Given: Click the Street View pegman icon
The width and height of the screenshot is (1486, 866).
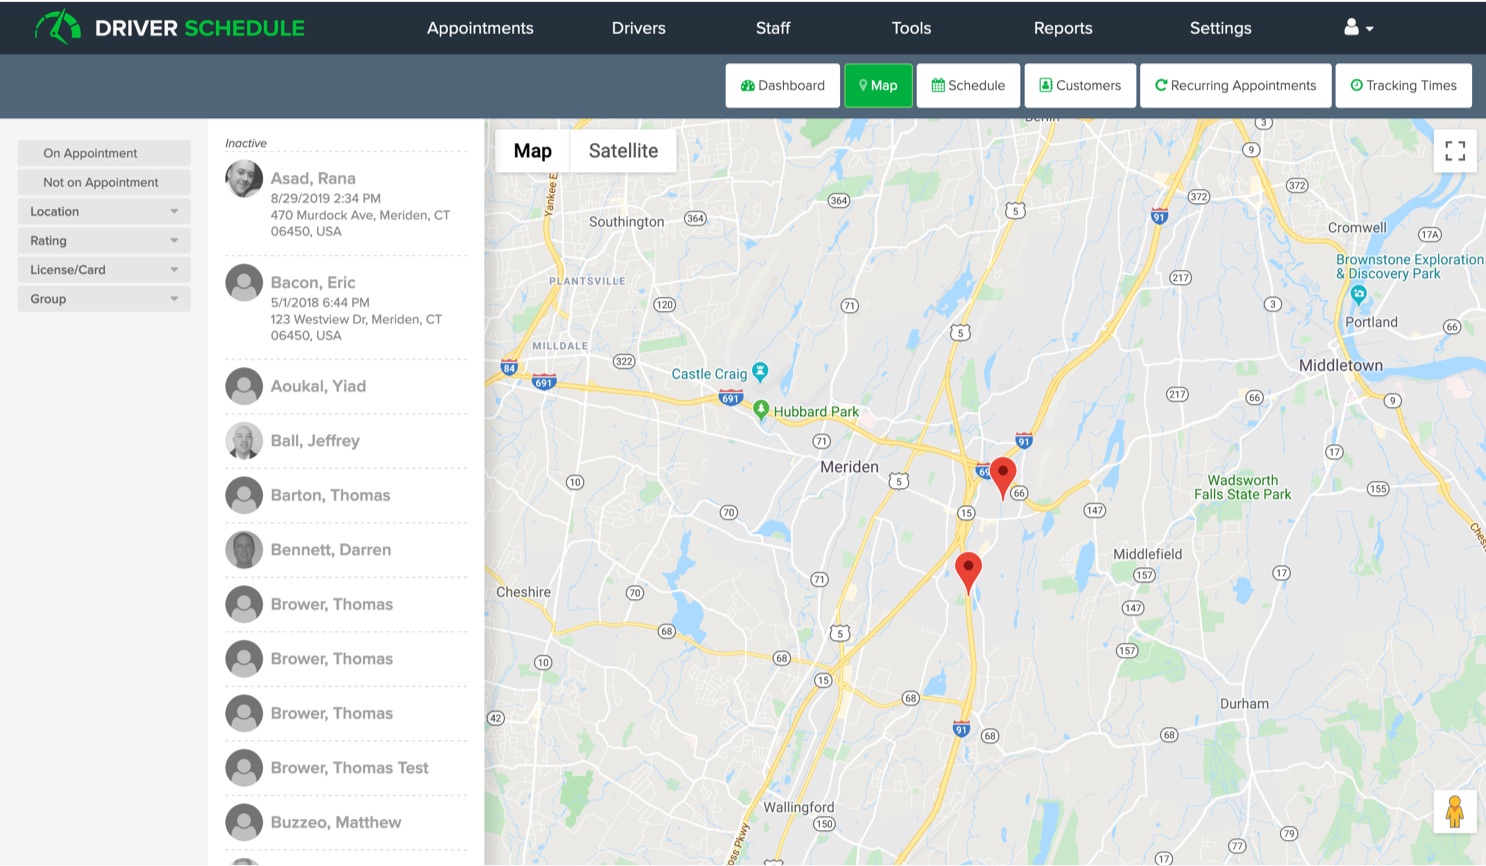Looking at the screenshot, I should point(1454,811).
